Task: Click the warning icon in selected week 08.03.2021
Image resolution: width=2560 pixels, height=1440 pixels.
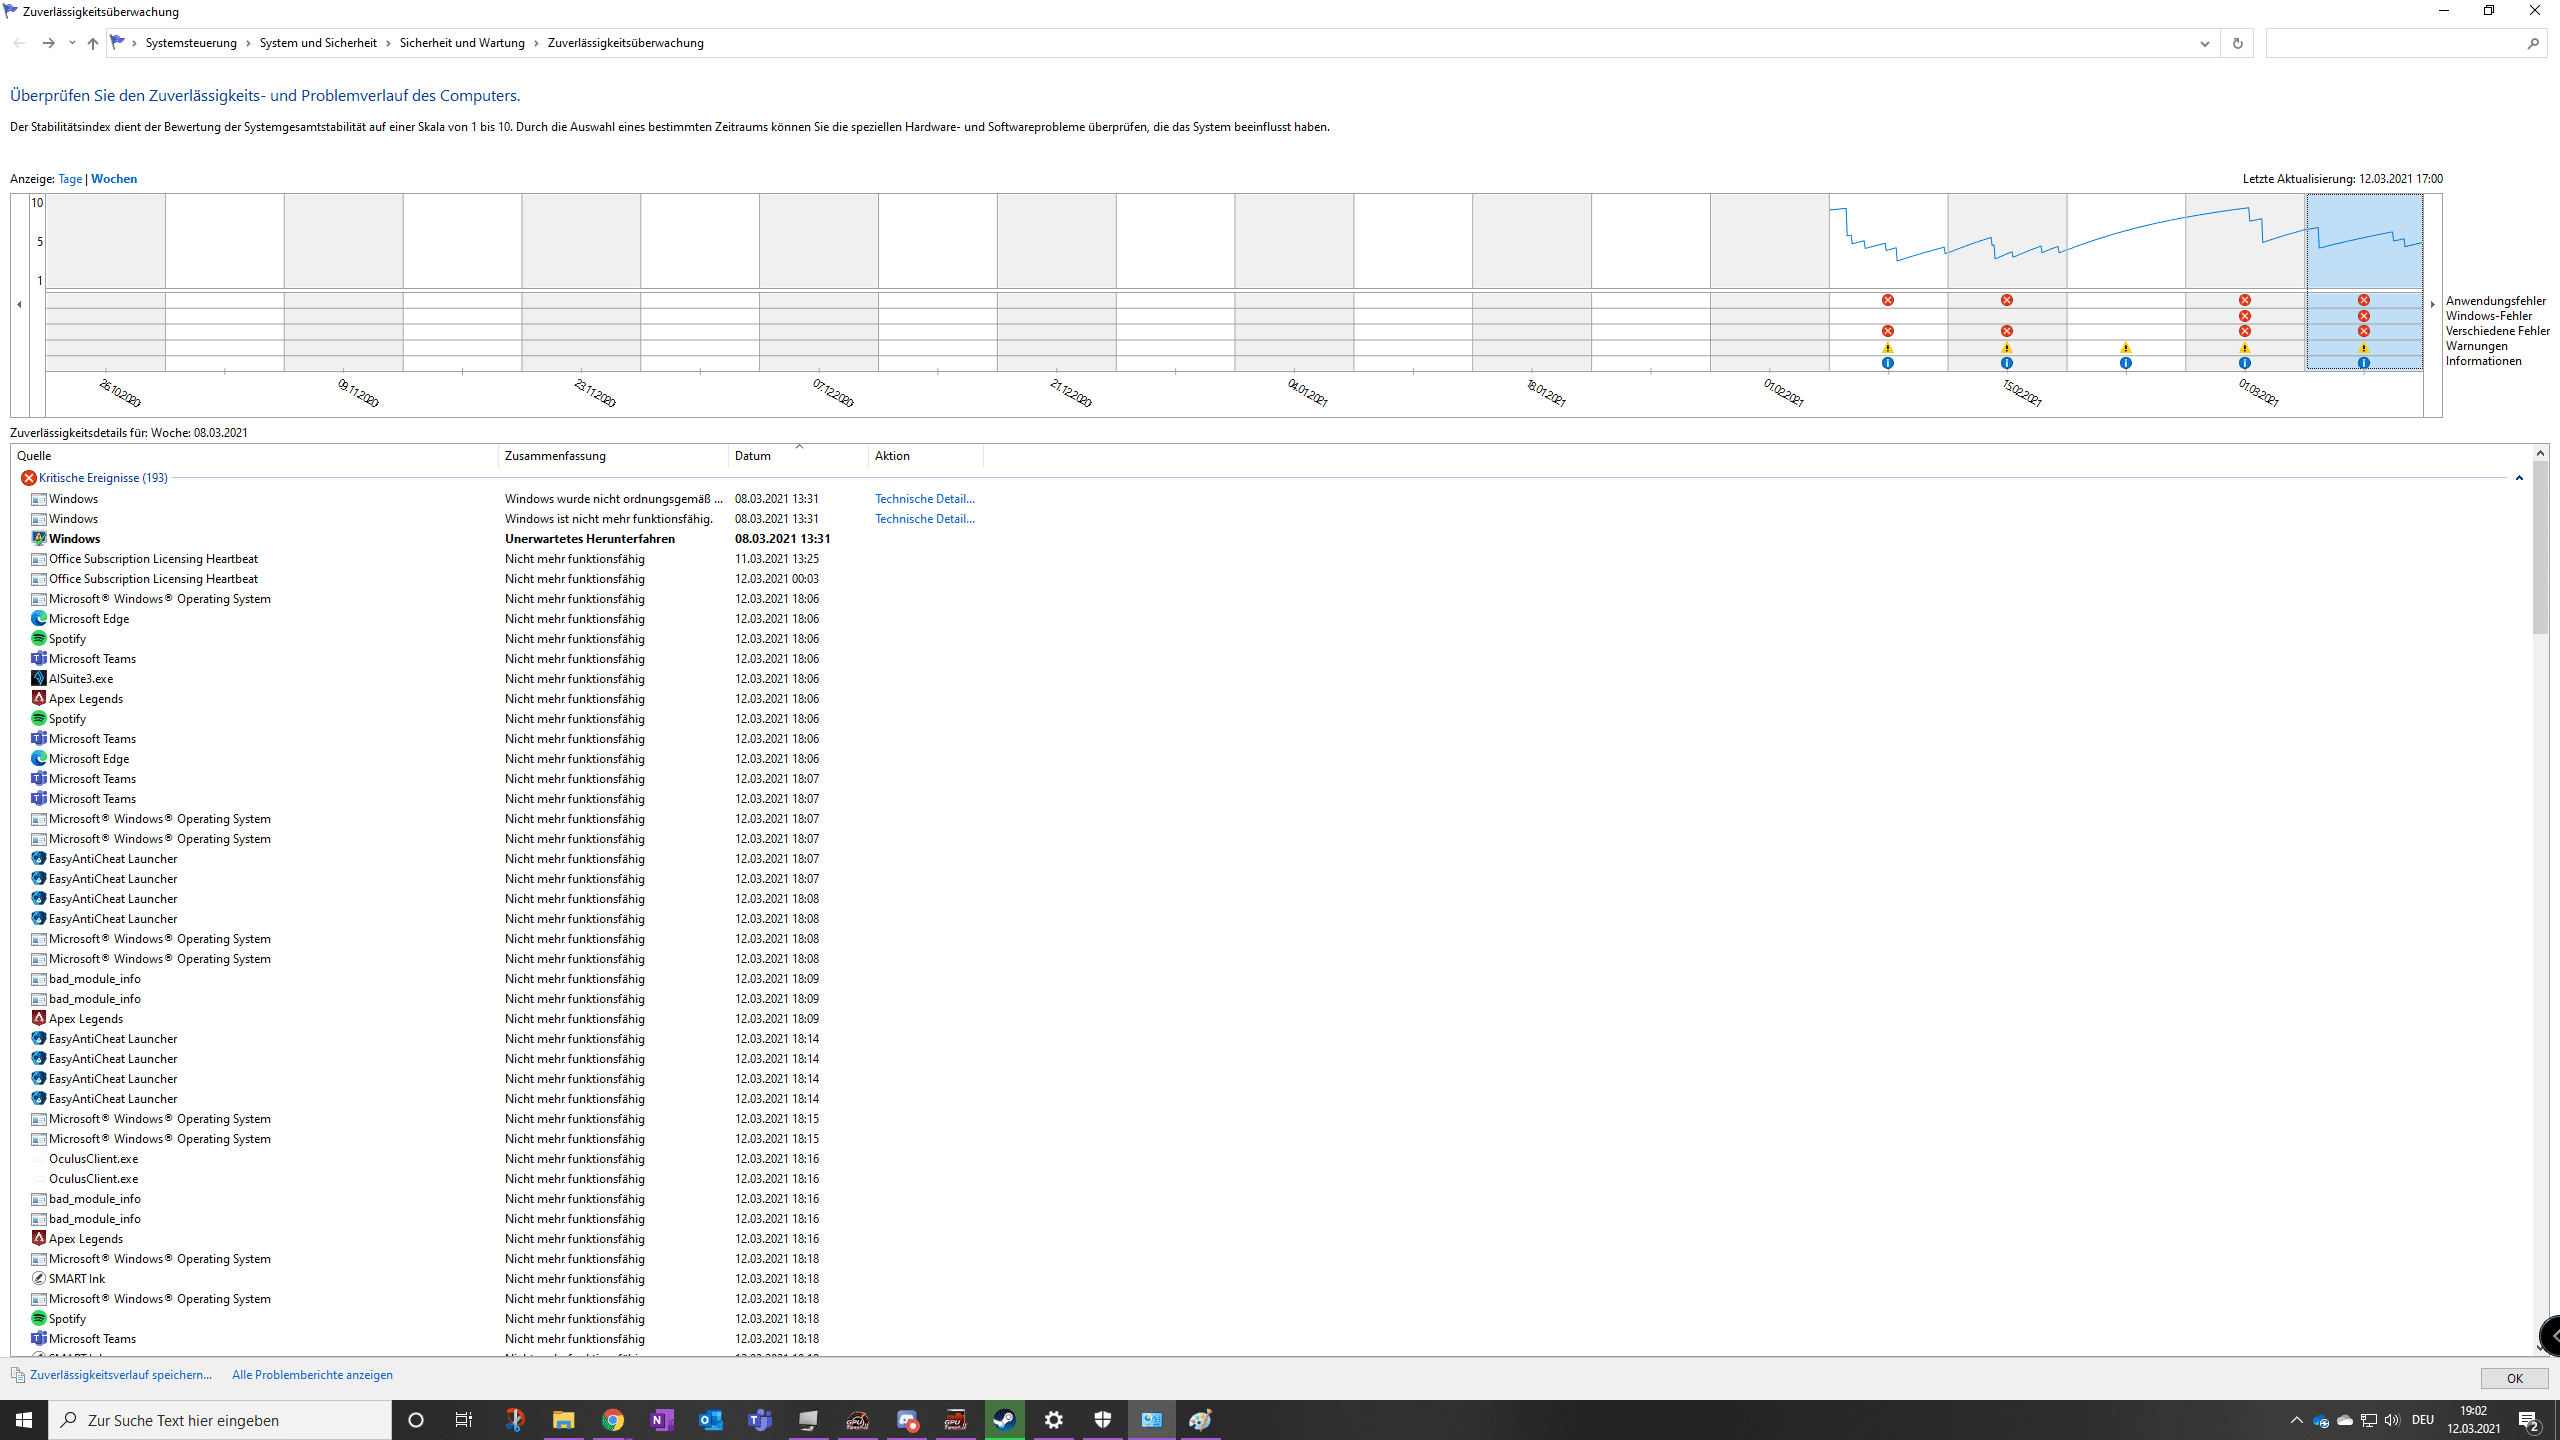Action: [2363, 347]
